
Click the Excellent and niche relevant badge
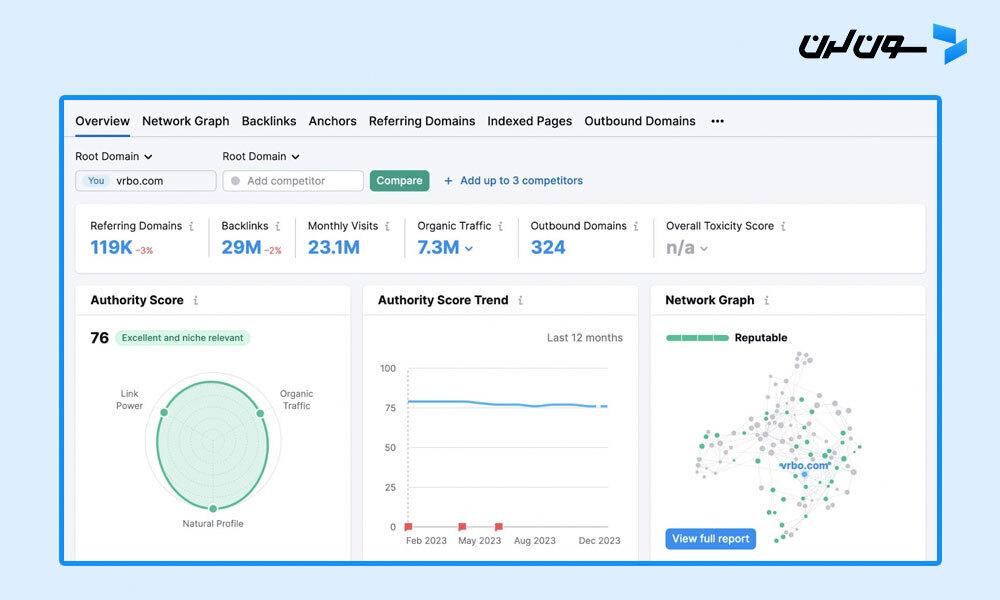[x=182, y=338]
